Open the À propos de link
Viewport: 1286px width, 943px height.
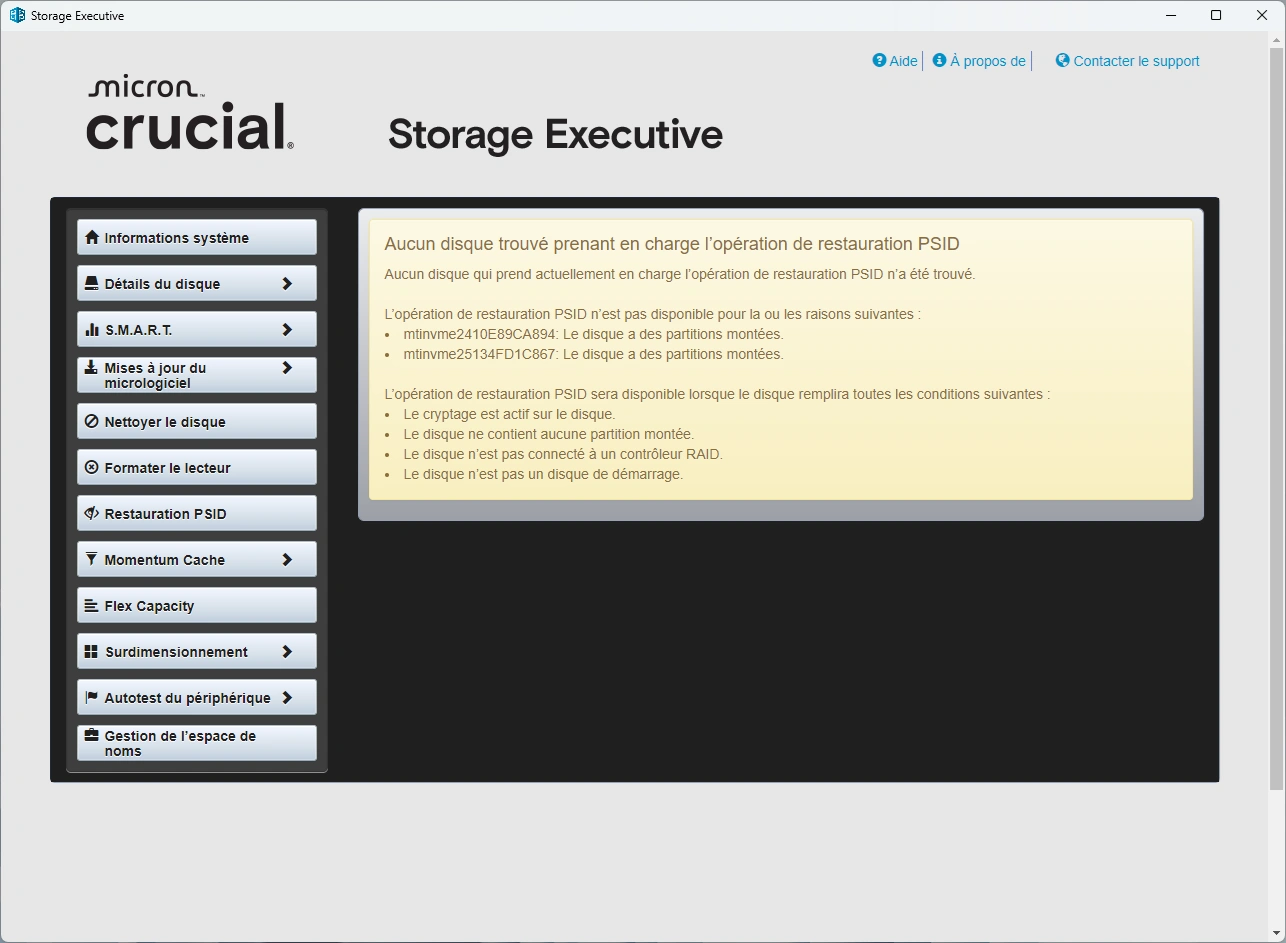pyautogui.click(x=987, y=61)
